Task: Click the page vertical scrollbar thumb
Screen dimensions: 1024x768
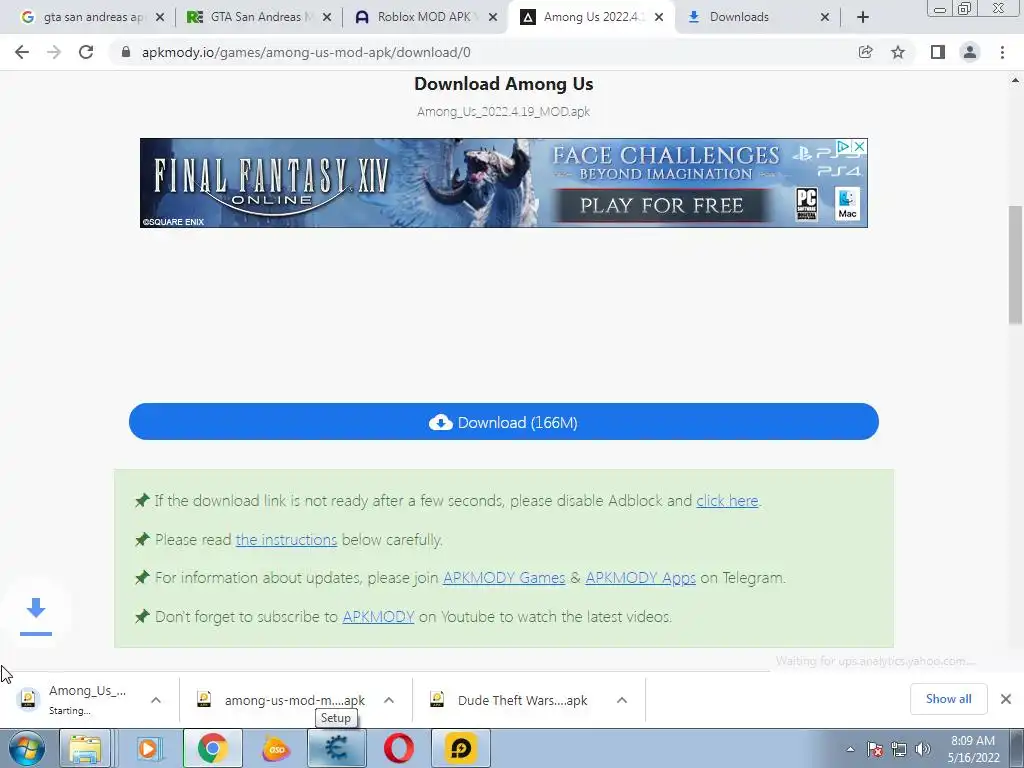Action: click(1015, 264)
